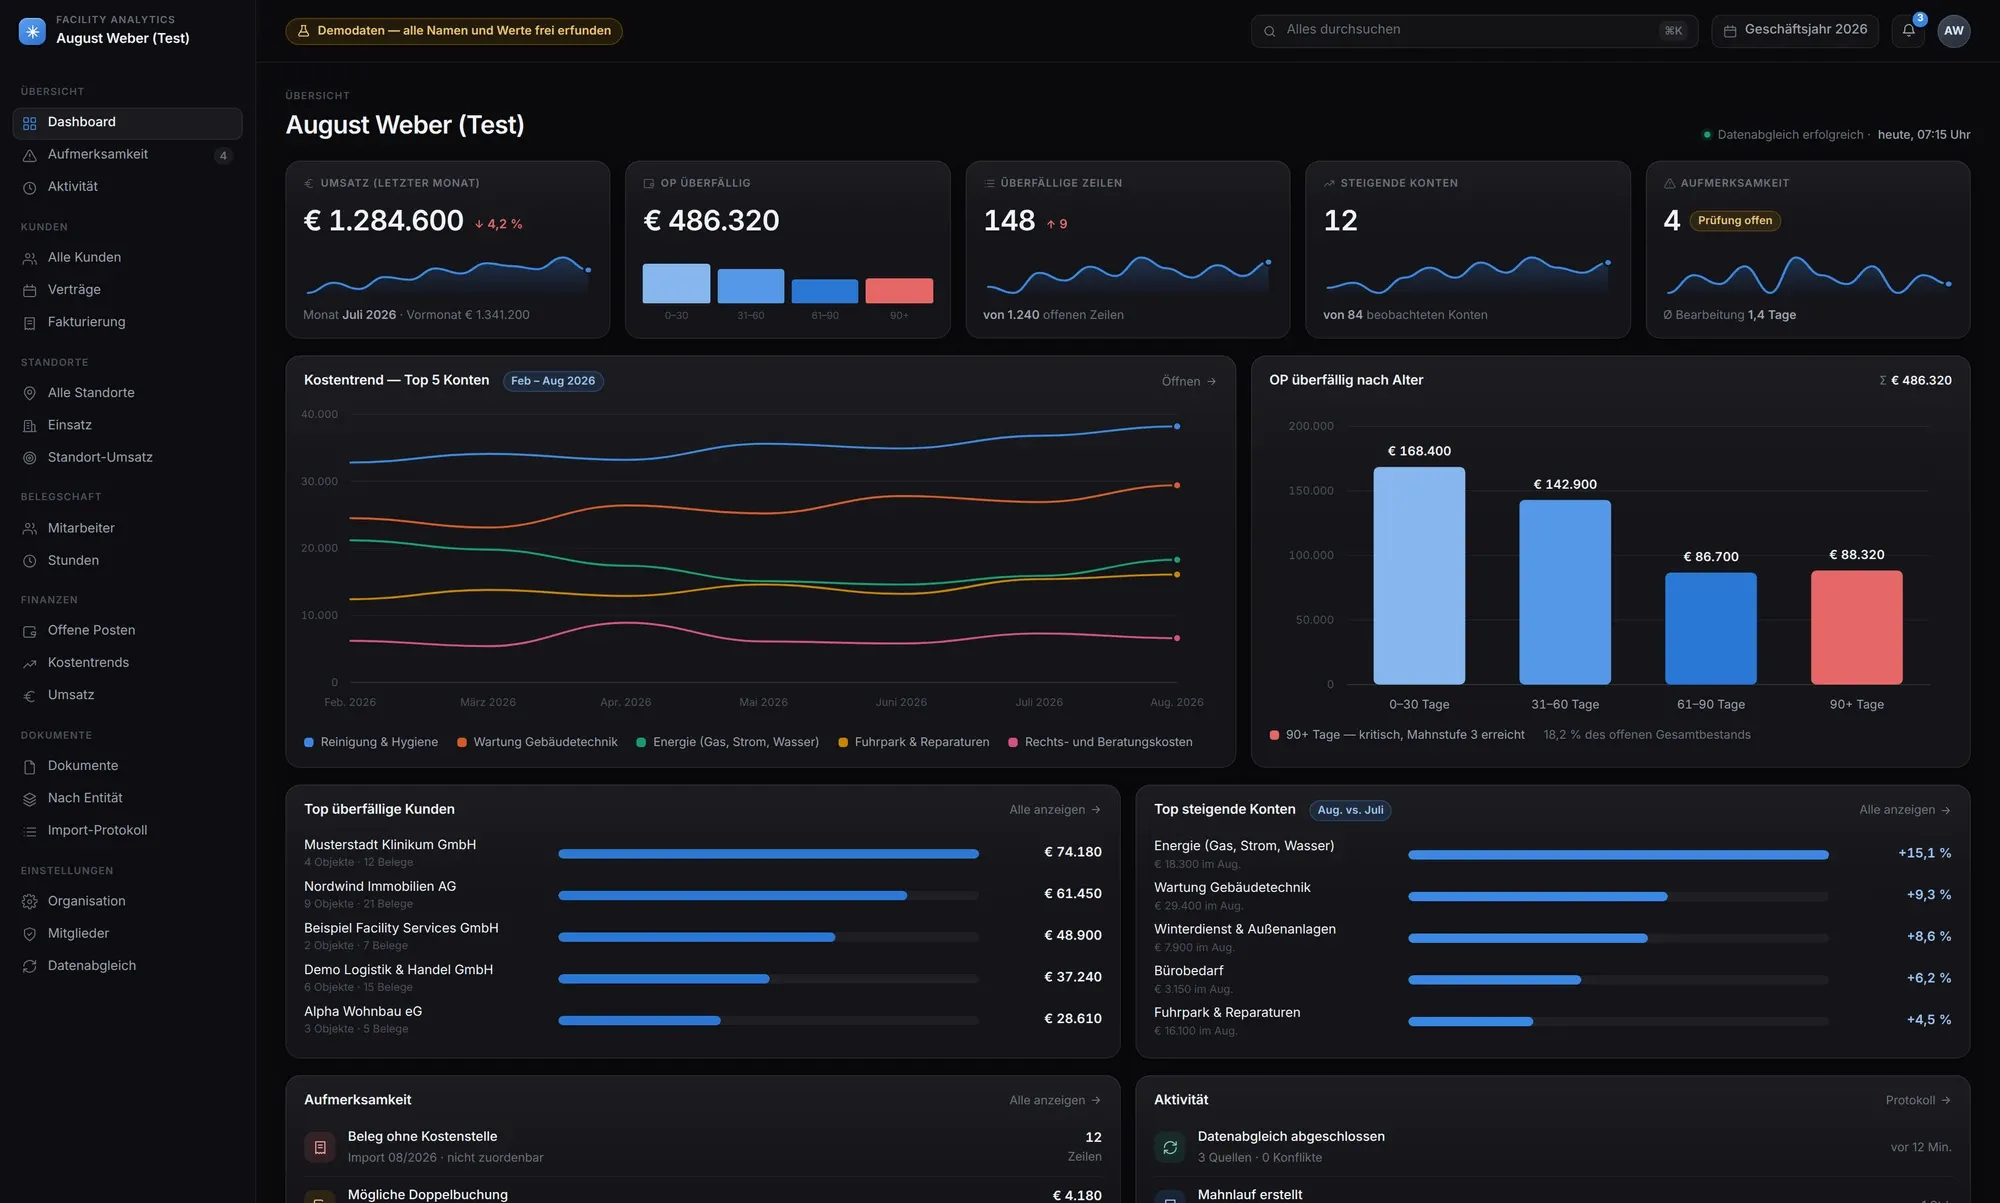Image resolution: width=2000 pixels, height=1203 pixels.
Task: Click the Offene Posten wallet icon
Action: tap(30, 631)
